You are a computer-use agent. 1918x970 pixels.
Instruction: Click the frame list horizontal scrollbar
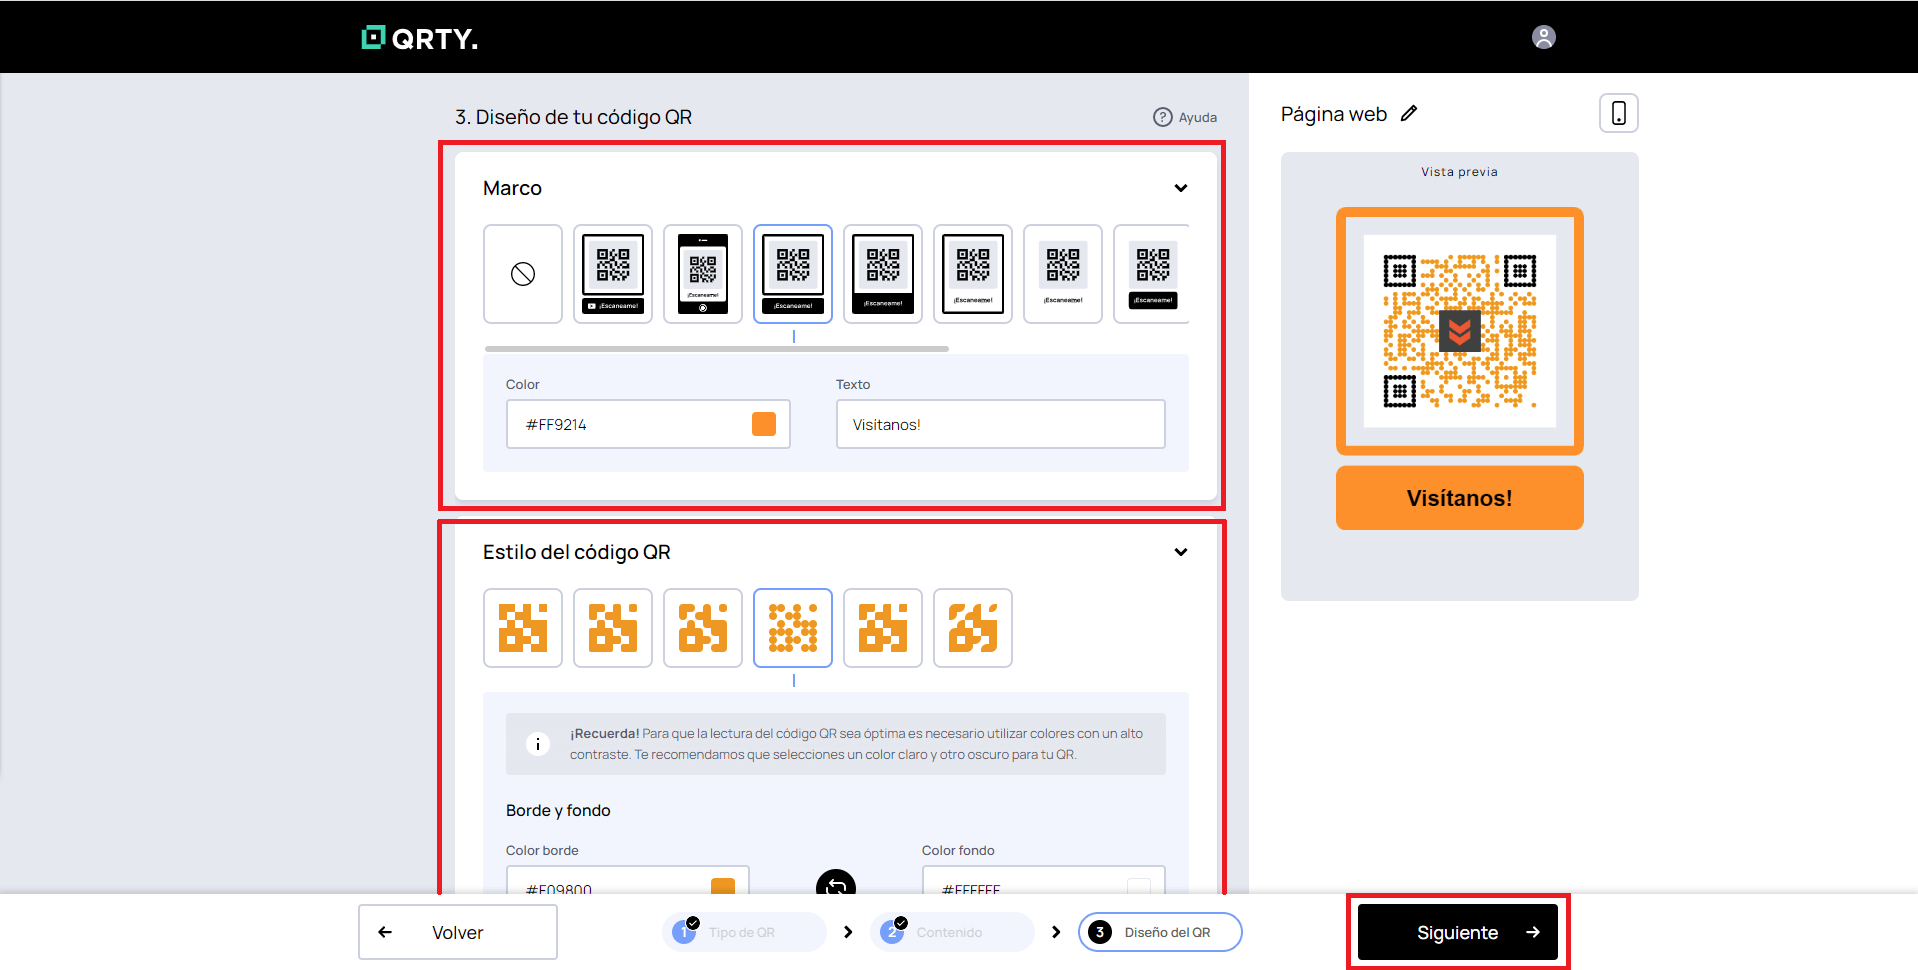pyautogui.click(x=717, y=349)
